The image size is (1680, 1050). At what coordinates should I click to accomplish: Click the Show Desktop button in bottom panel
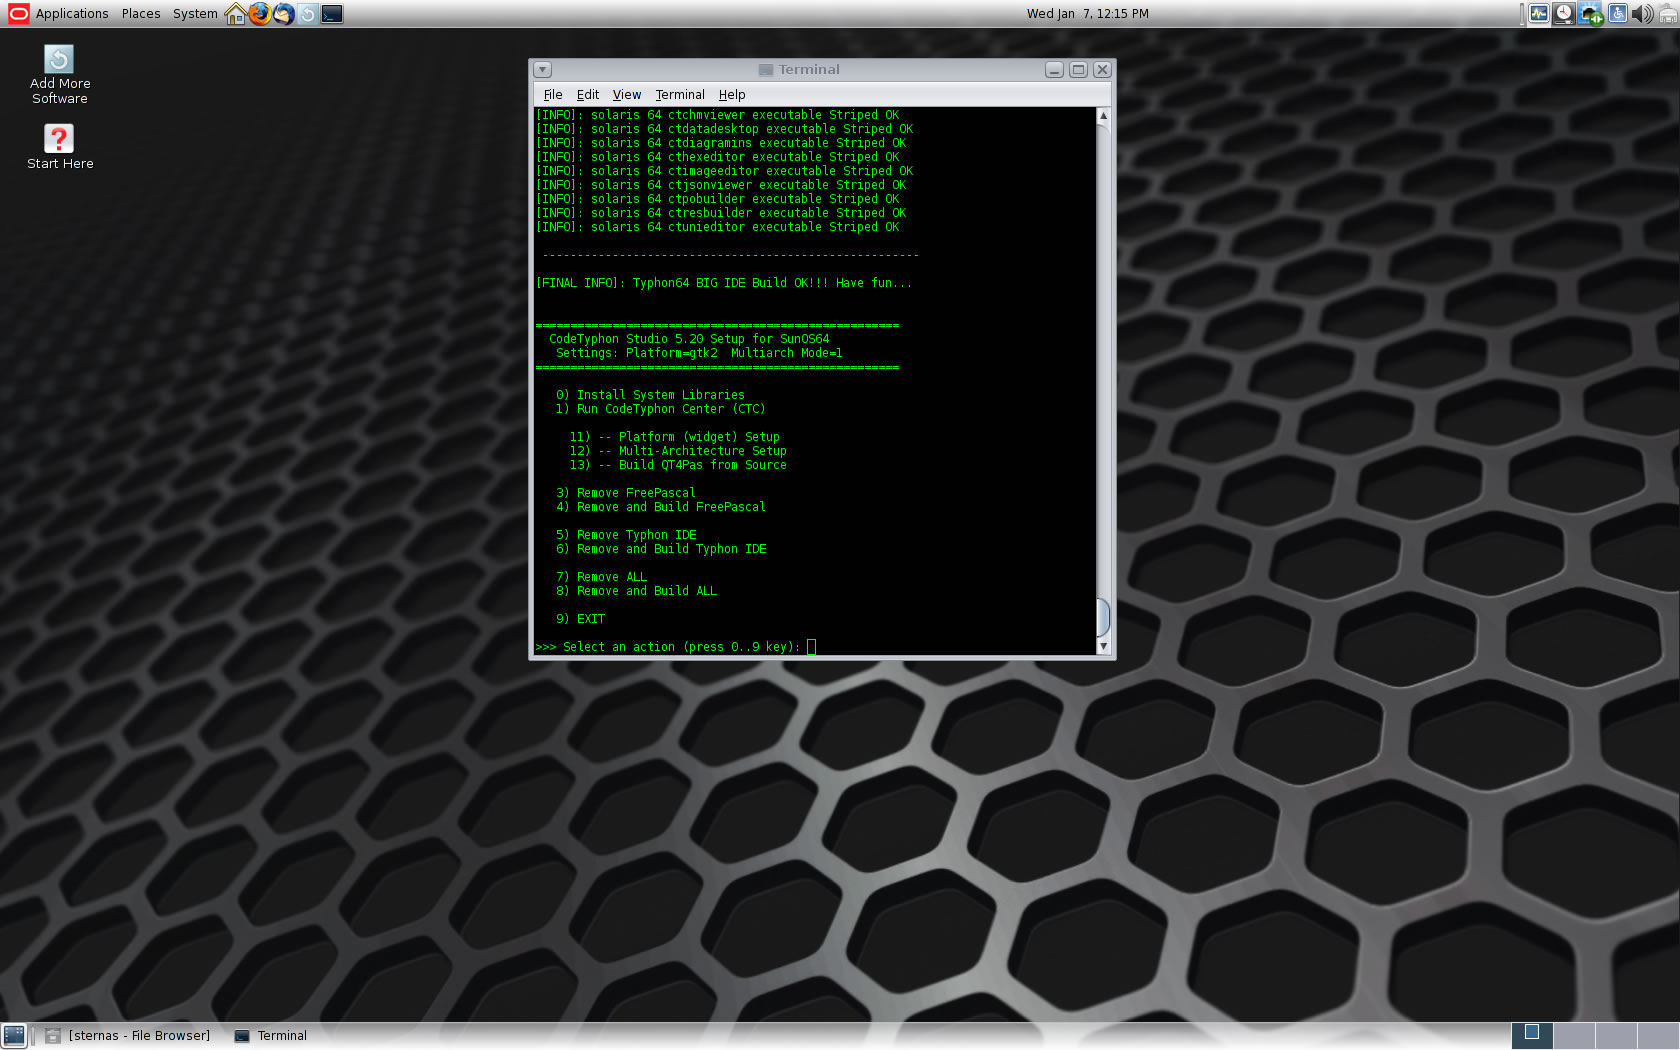[x=14, y=1036]
